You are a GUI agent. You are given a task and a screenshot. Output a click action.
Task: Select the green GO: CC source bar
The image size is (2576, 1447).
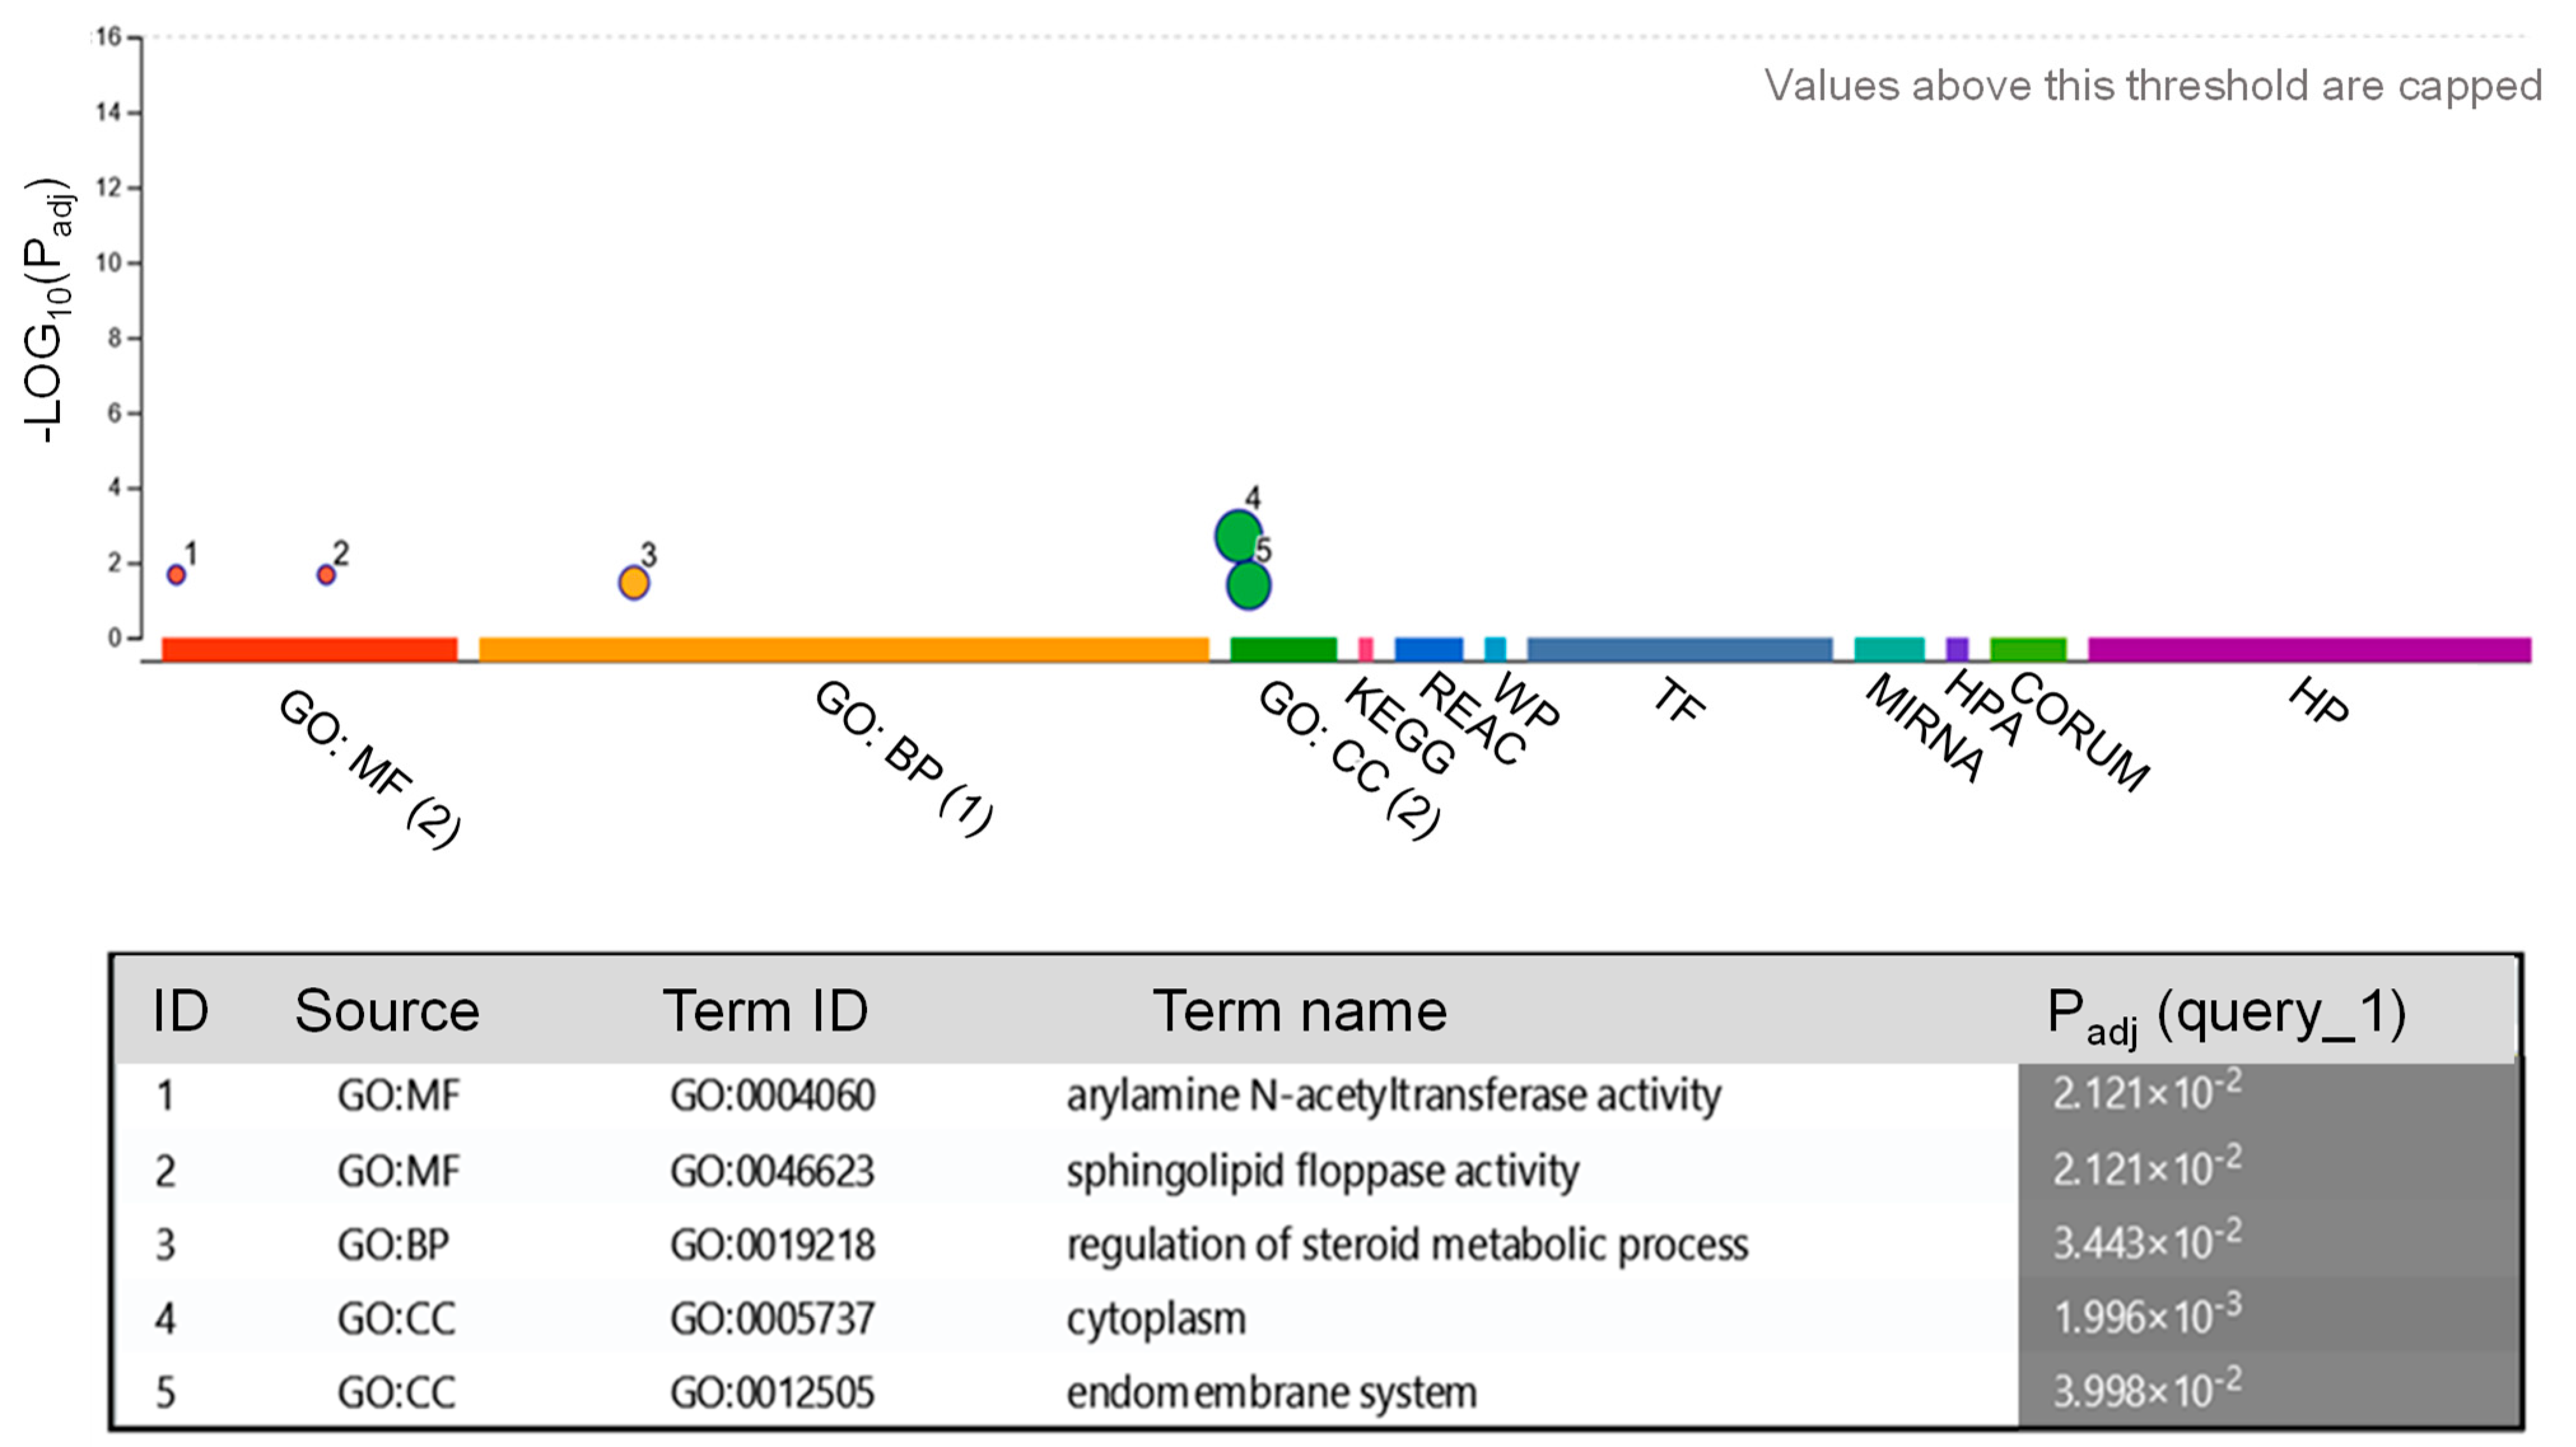(x=1283, y=650)
